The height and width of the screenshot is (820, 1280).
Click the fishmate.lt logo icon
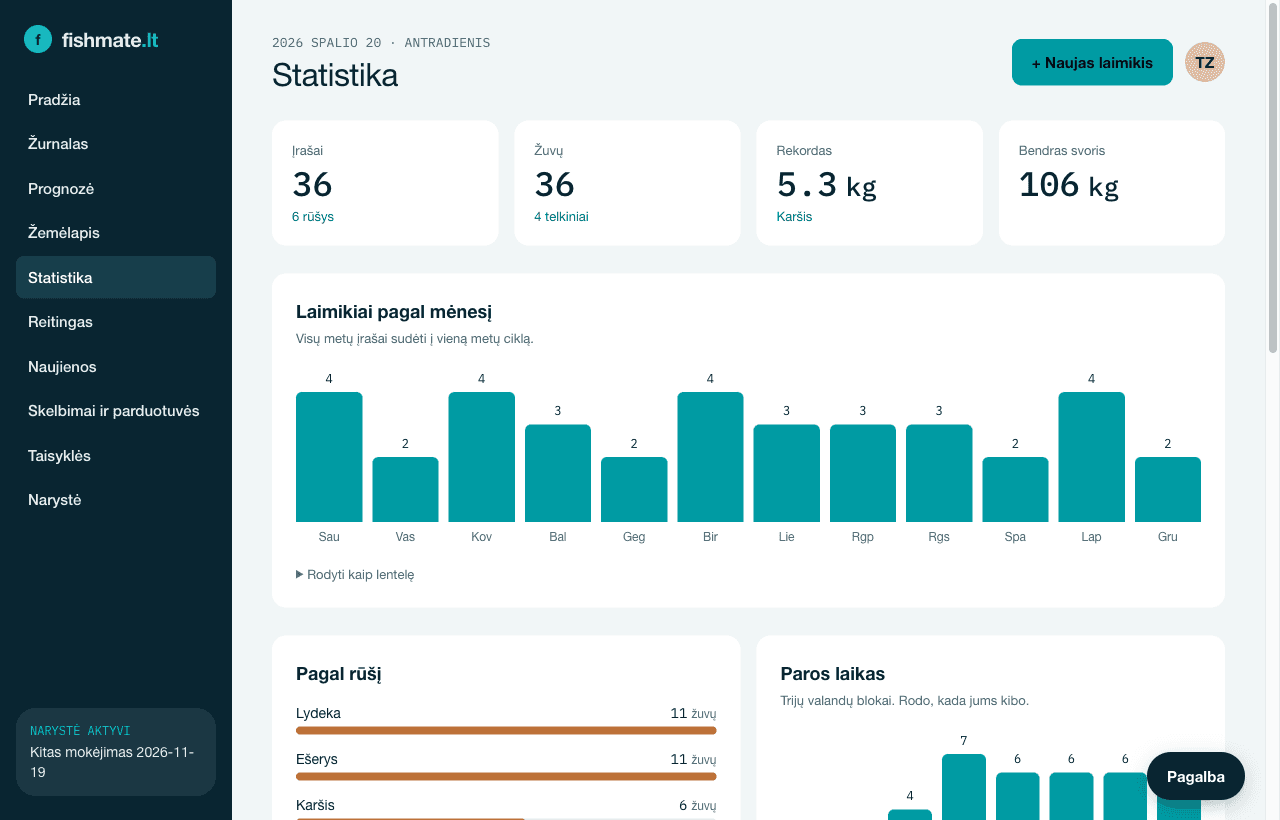(38, 39)
